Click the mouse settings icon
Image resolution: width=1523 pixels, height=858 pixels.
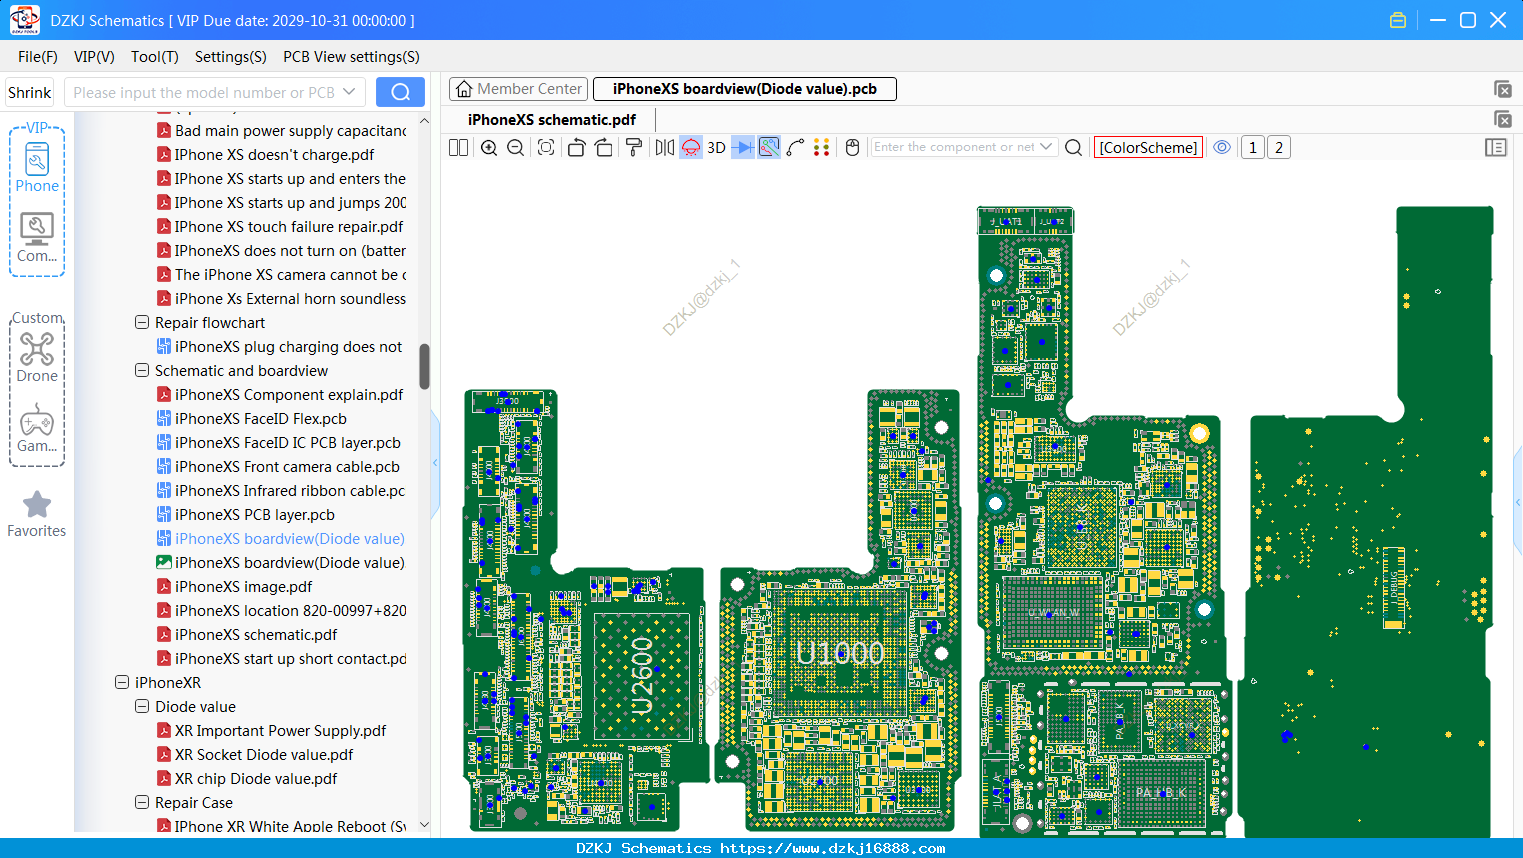click(853, 147)
